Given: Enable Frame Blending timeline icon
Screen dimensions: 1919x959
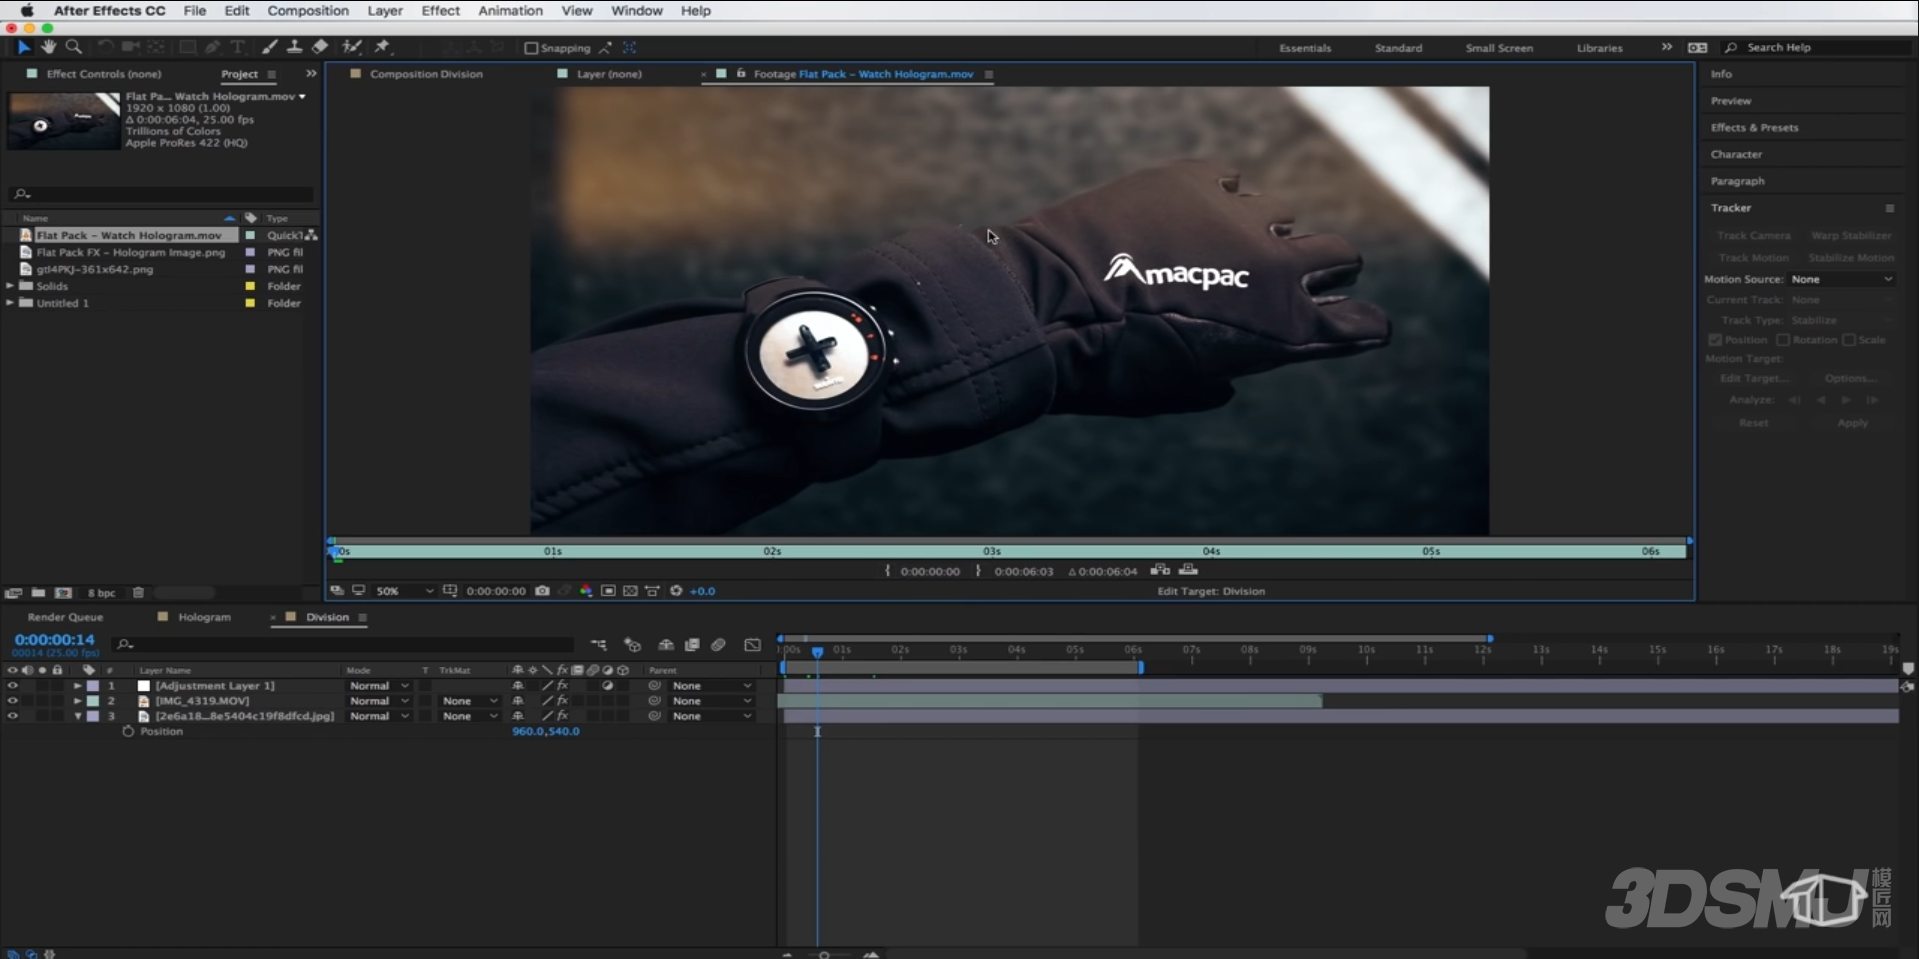Looking at the screenshot, I should (692, 645).
